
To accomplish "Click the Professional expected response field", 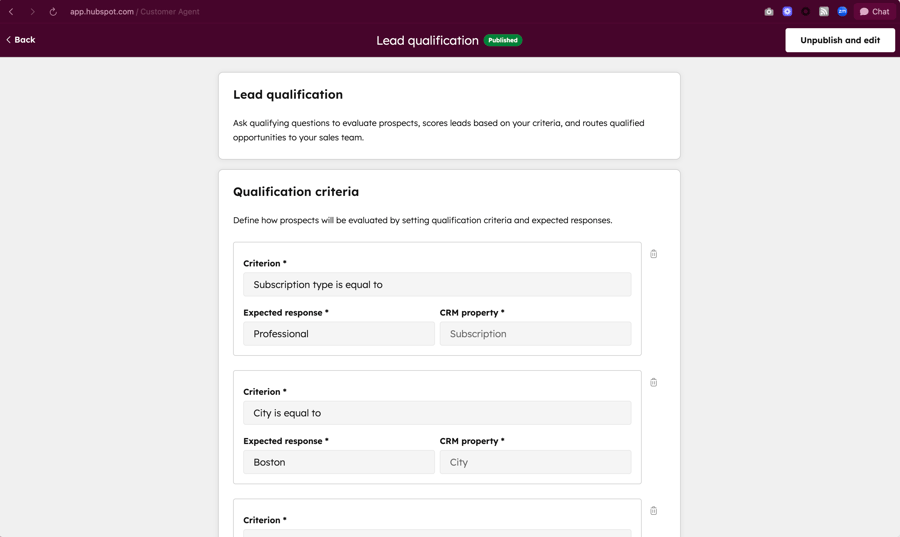I will point(338,334).
